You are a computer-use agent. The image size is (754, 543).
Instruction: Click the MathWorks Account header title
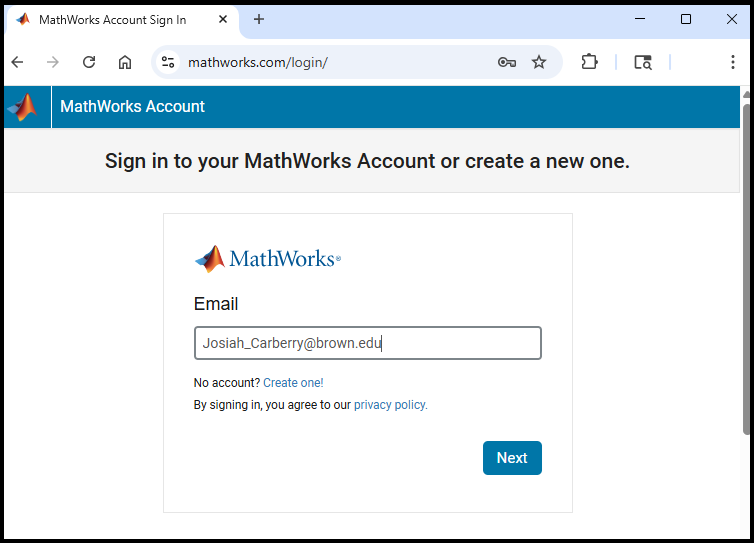132,106
